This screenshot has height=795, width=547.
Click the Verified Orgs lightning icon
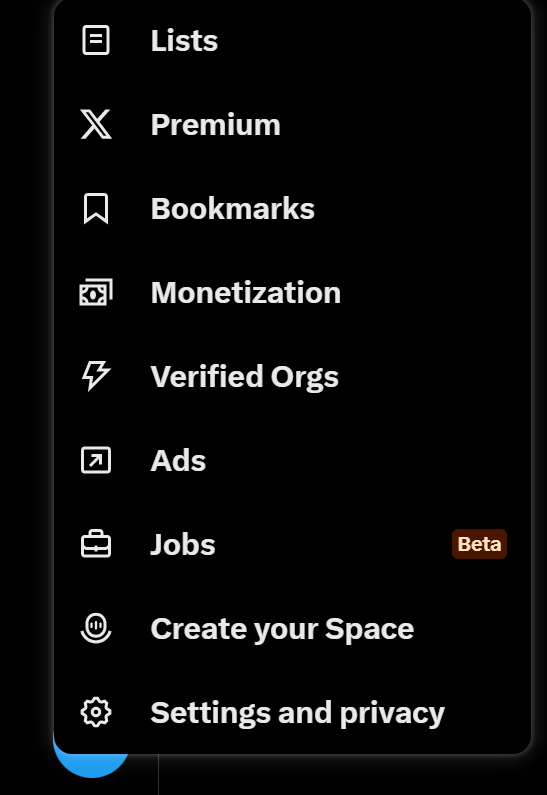[96, 376]
